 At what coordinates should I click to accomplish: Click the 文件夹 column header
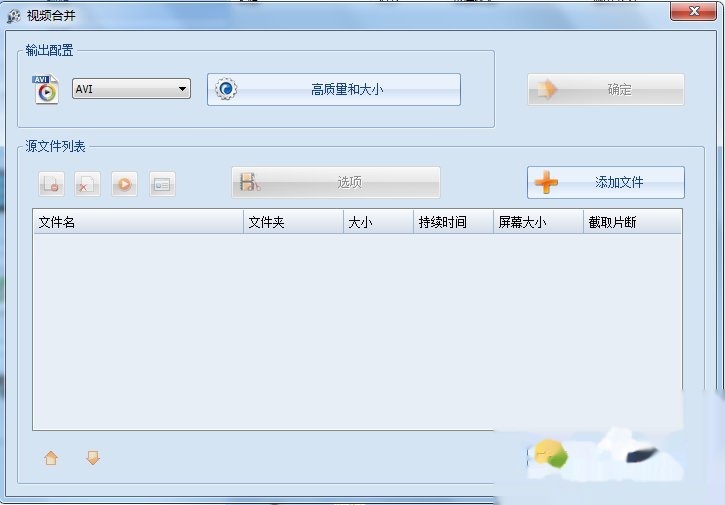click(293, 222)
